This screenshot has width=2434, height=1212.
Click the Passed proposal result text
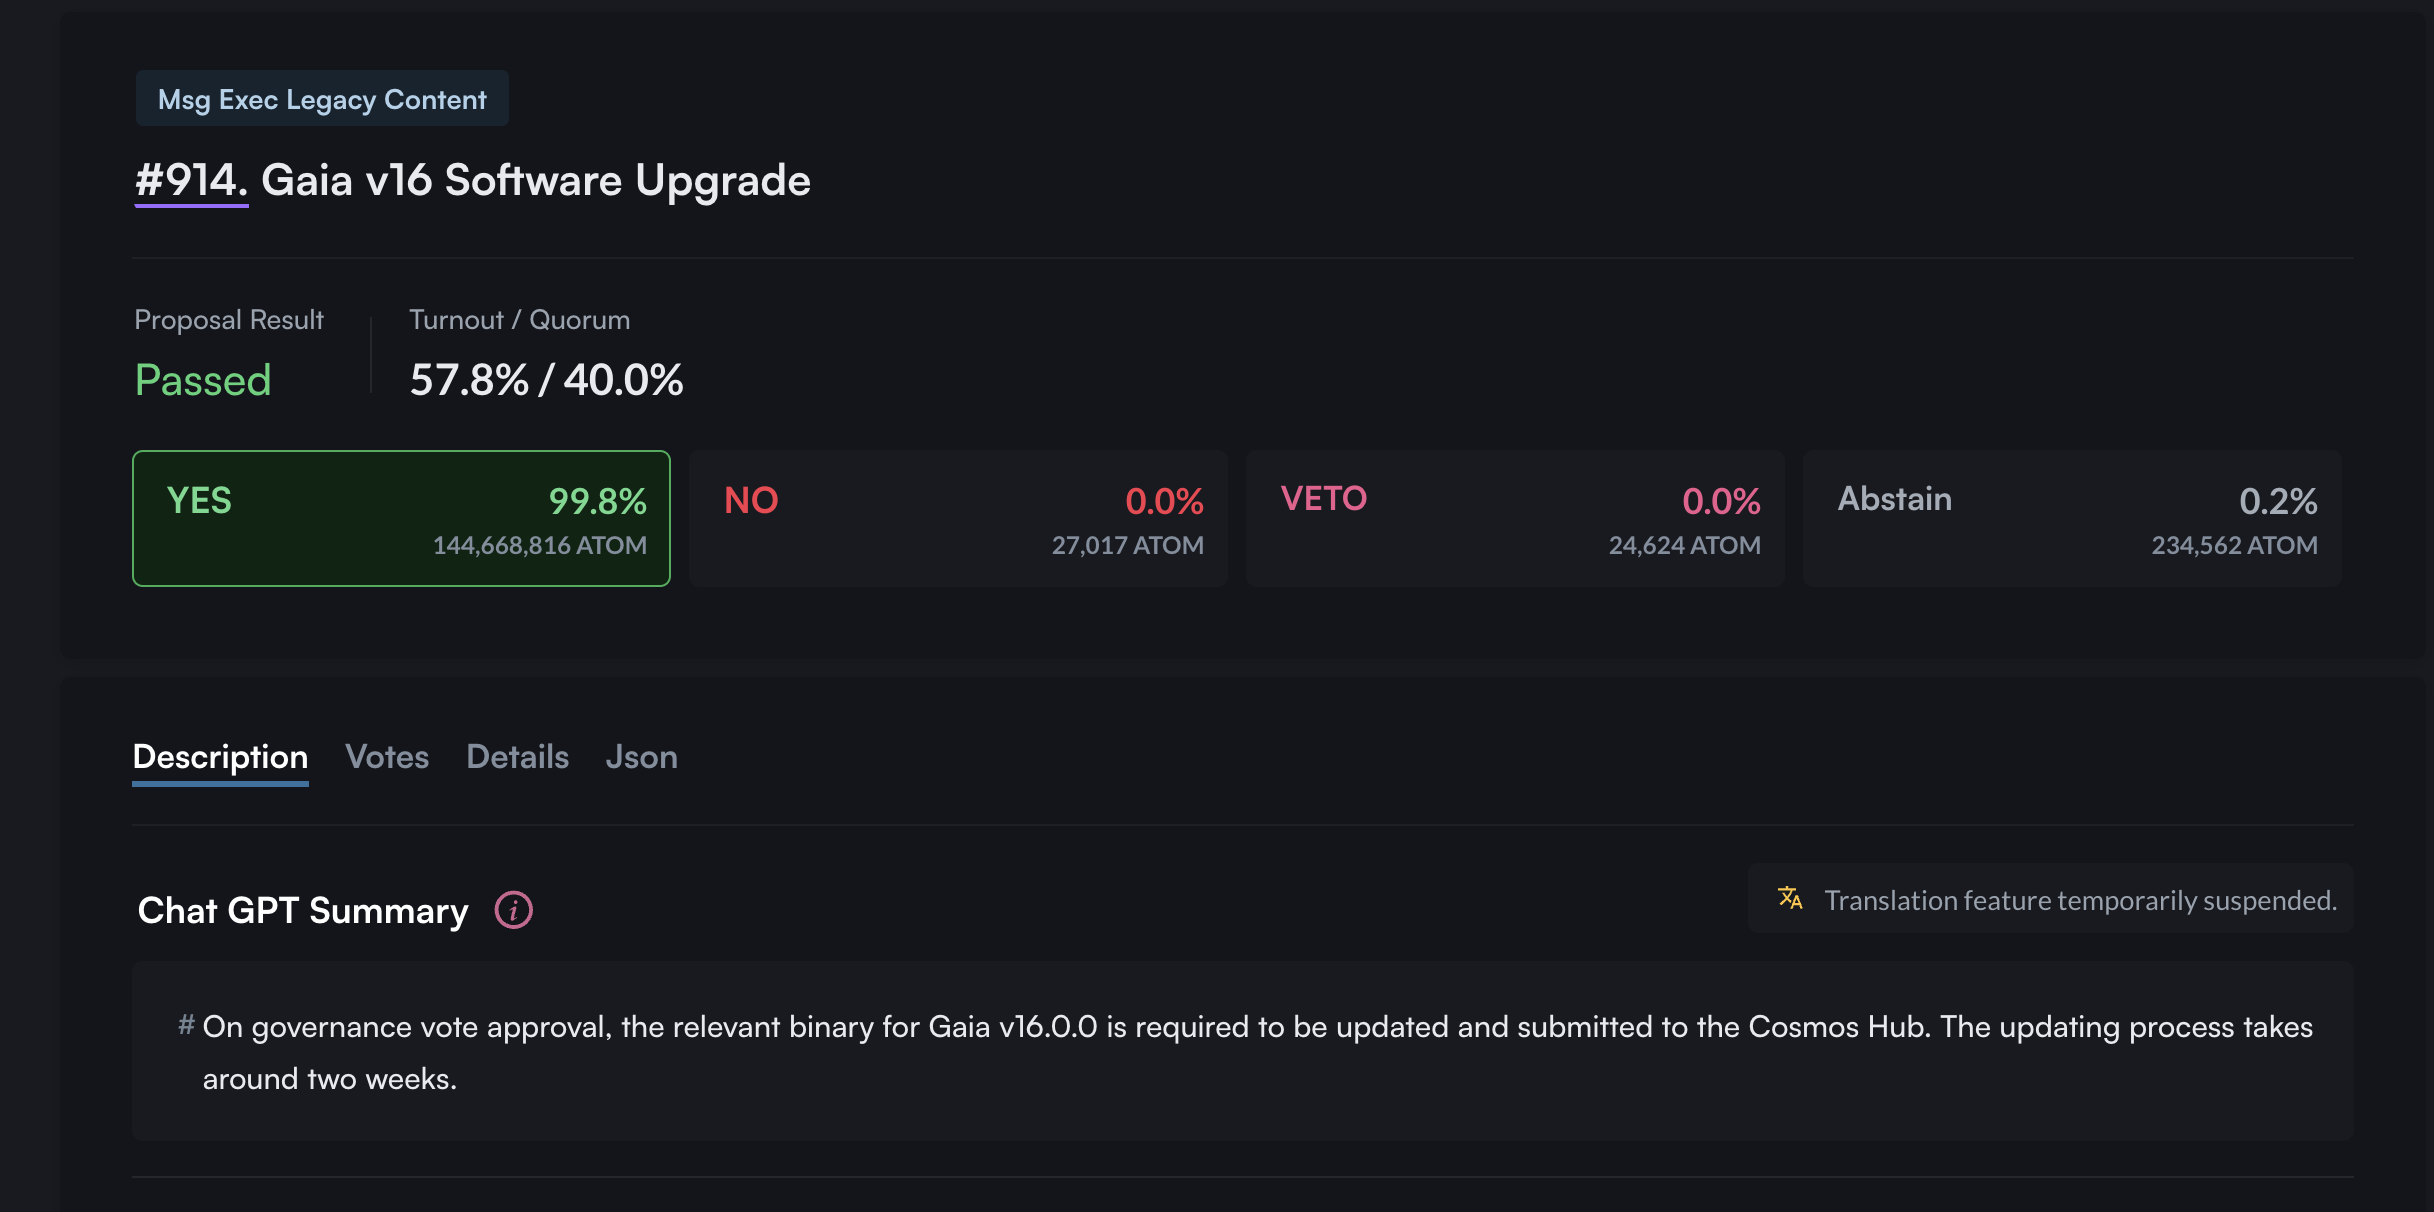(x=203, y=380)
